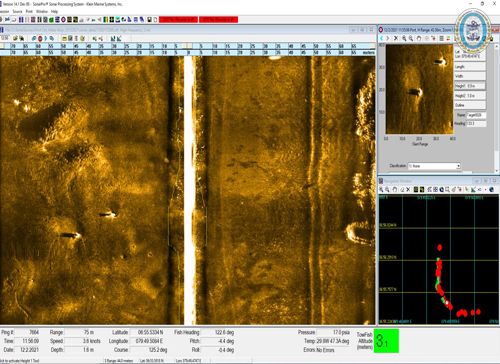Viewport: 500px width, 364px height.
Task: Click the Outline button
Action: [470, 105]
